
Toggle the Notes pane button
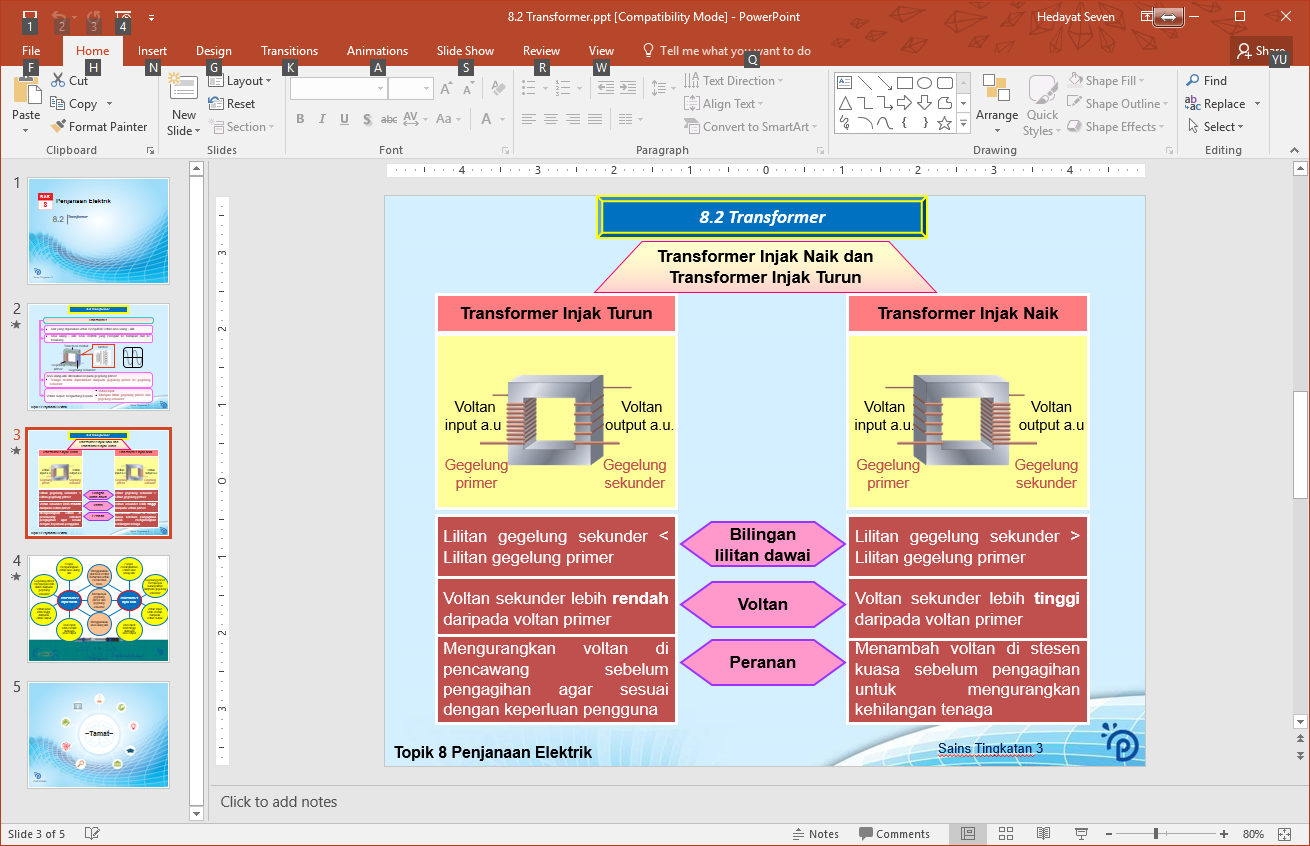815,834
